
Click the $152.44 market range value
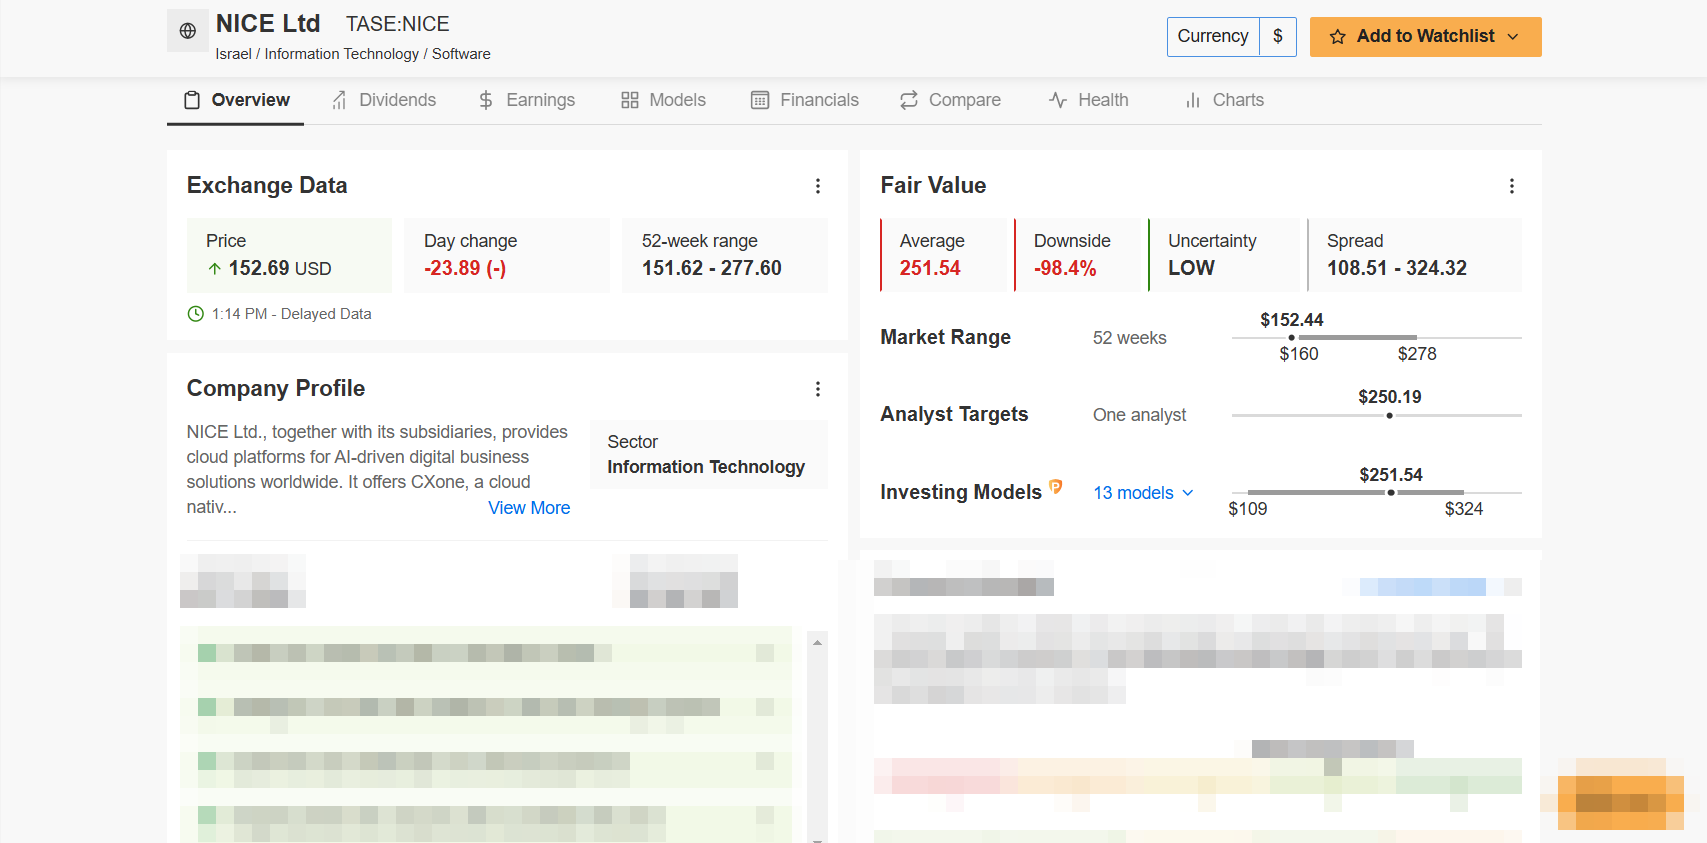coord(1292,320)
